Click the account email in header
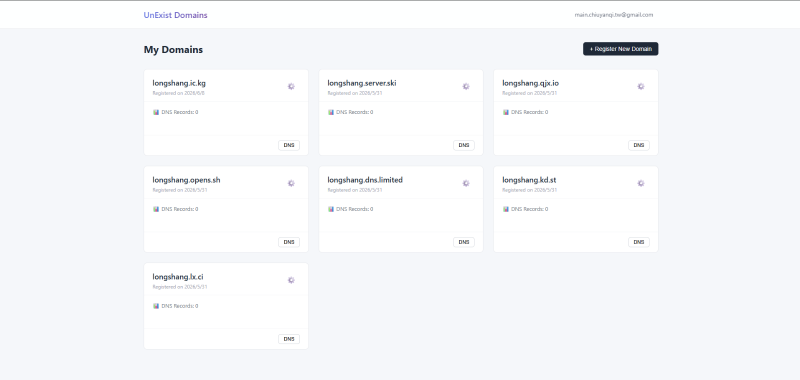The image size is (800, 380). [614, 15]
